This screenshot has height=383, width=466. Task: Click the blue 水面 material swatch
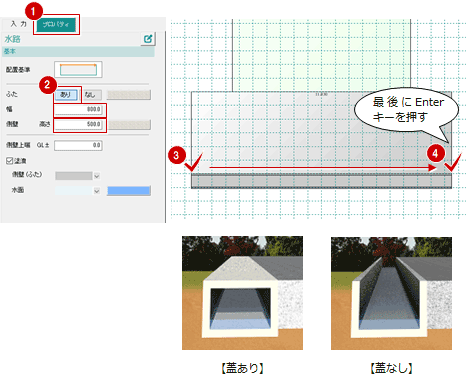click(129, 191)
